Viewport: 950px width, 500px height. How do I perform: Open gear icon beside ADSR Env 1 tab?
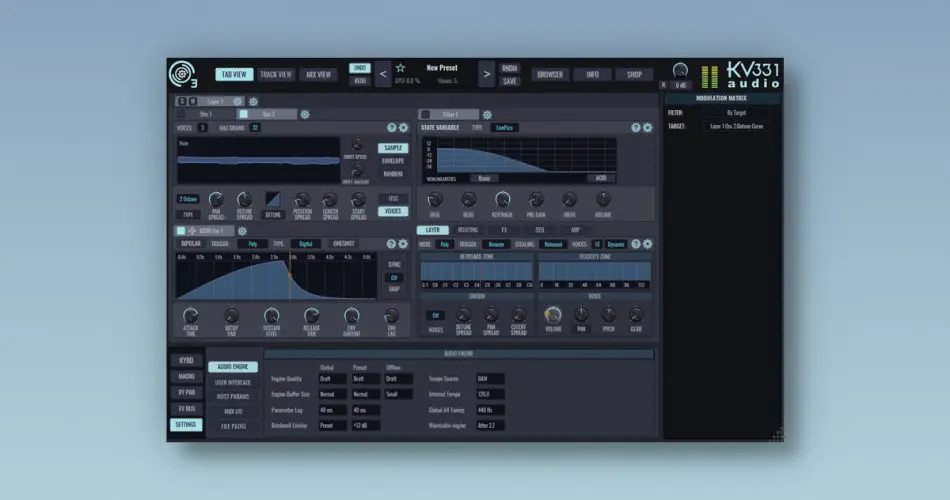coord(242,231)
